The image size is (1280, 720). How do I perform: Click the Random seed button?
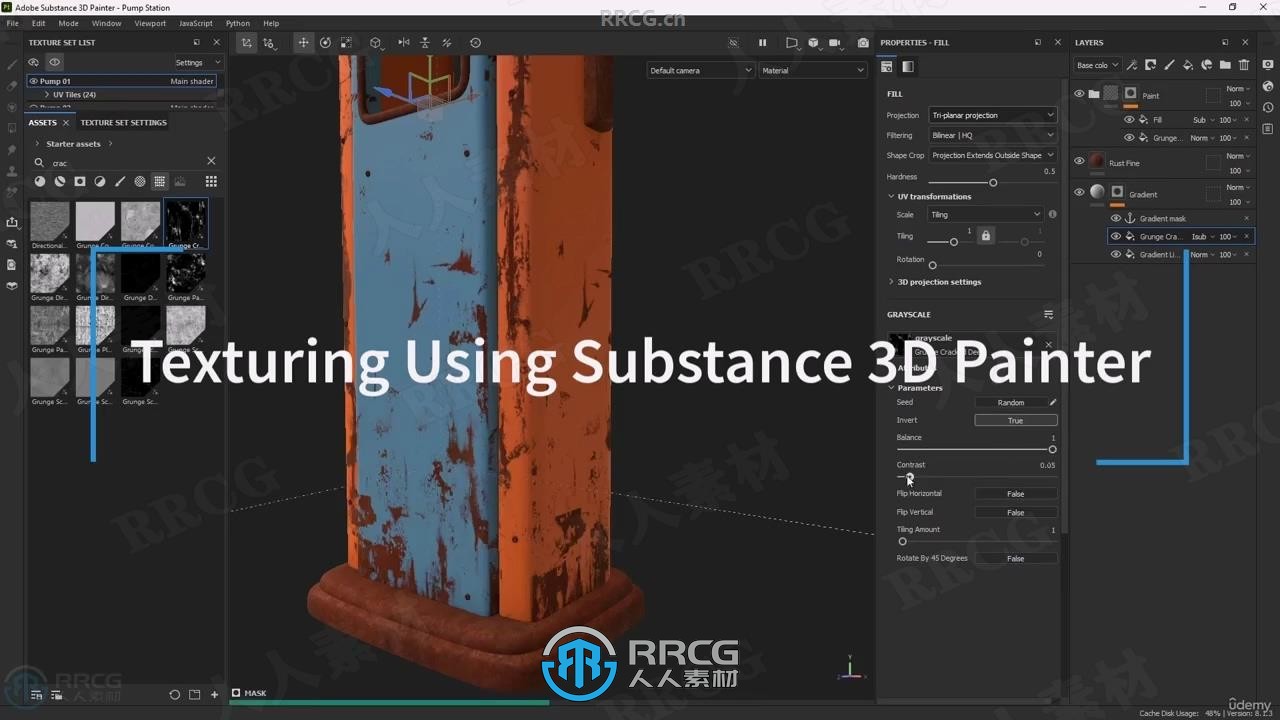1011,402
